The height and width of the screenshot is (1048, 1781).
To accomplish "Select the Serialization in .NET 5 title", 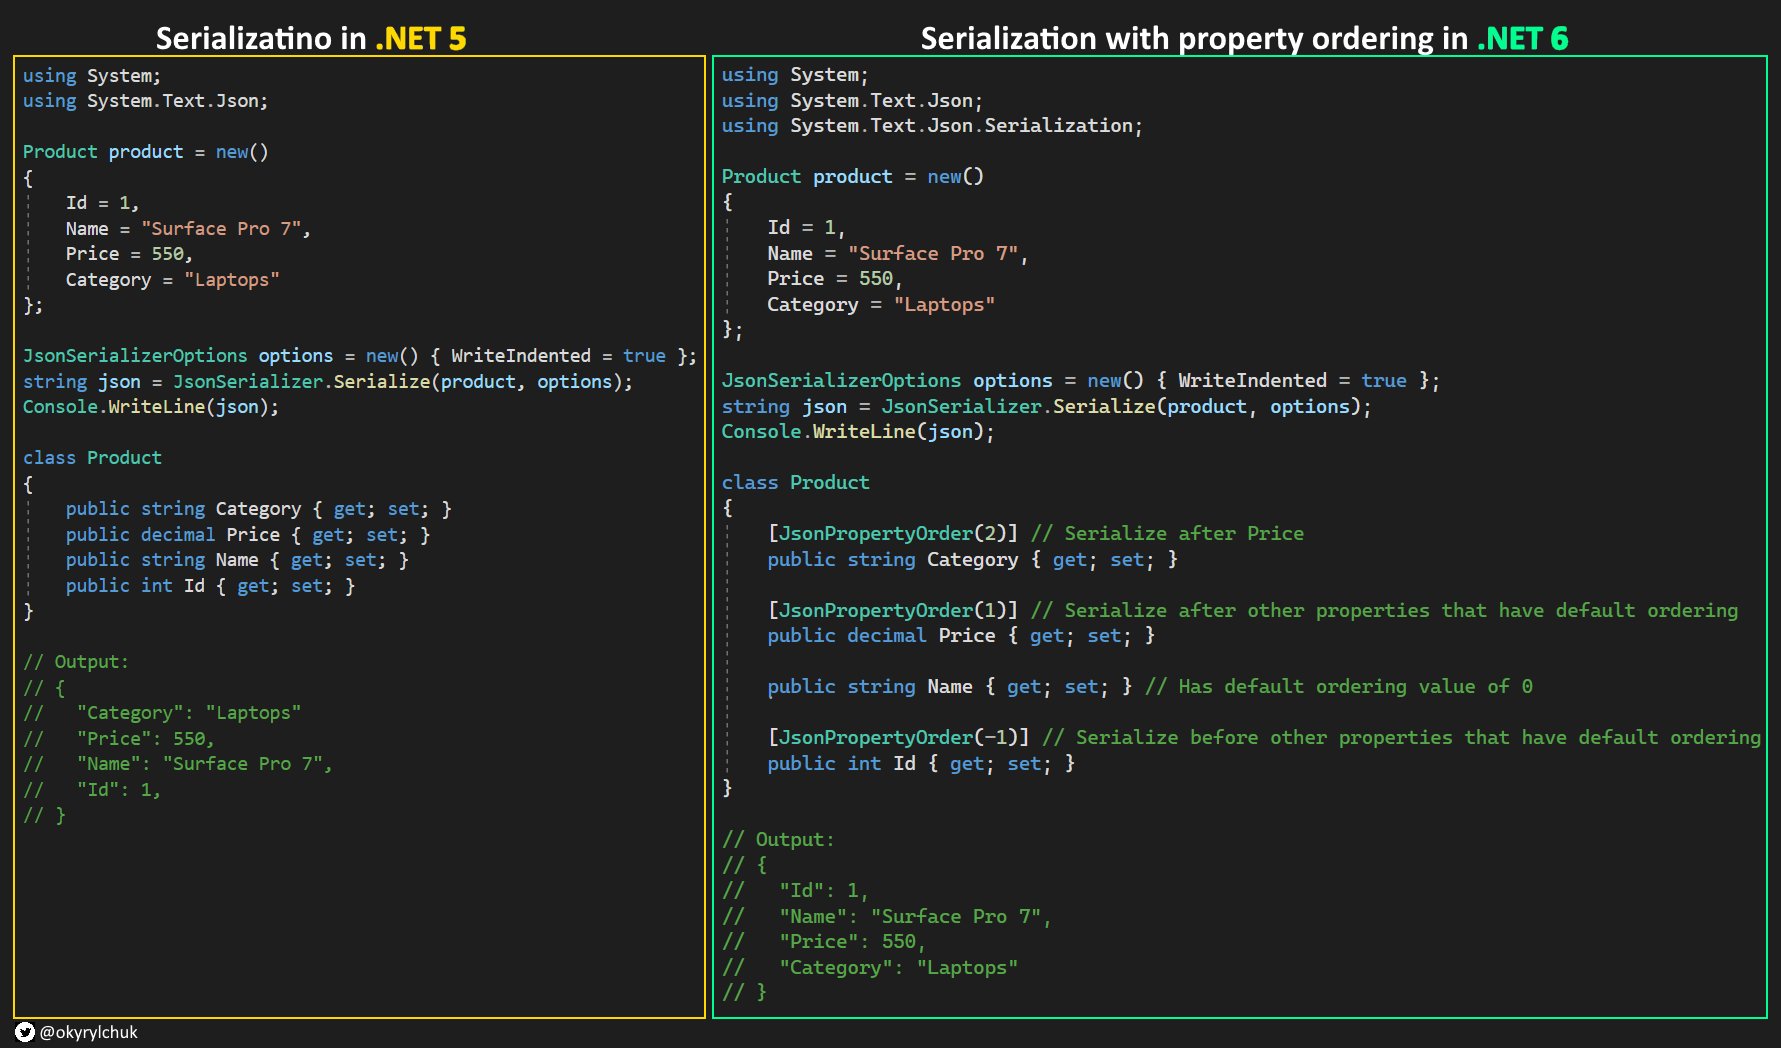I will tap(310, 40).
